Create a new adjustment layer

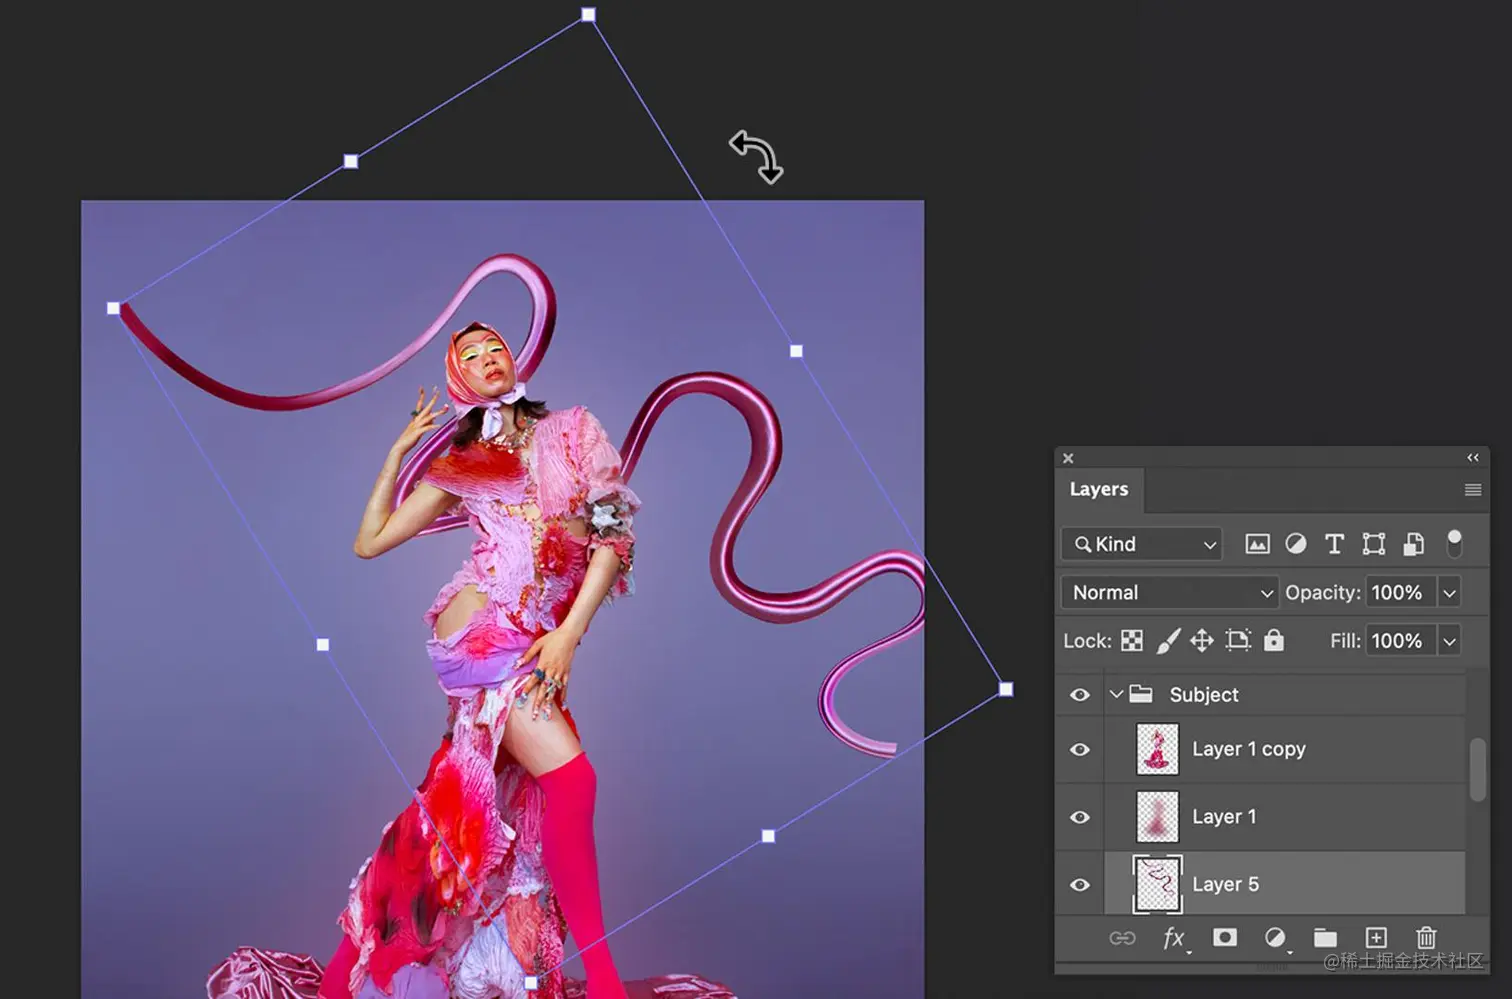(1275, 938)
